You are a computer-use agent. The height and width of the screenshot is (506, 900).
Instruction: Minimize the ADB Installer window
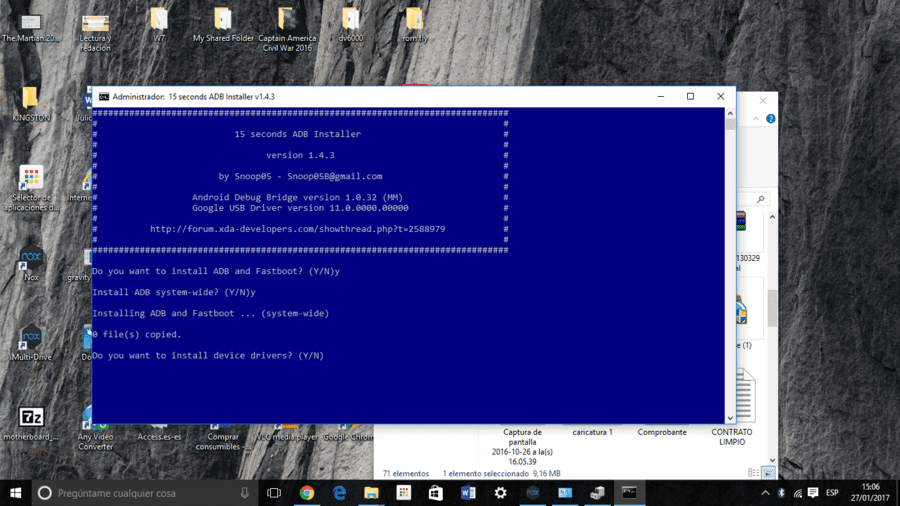(x=661, y=96)
